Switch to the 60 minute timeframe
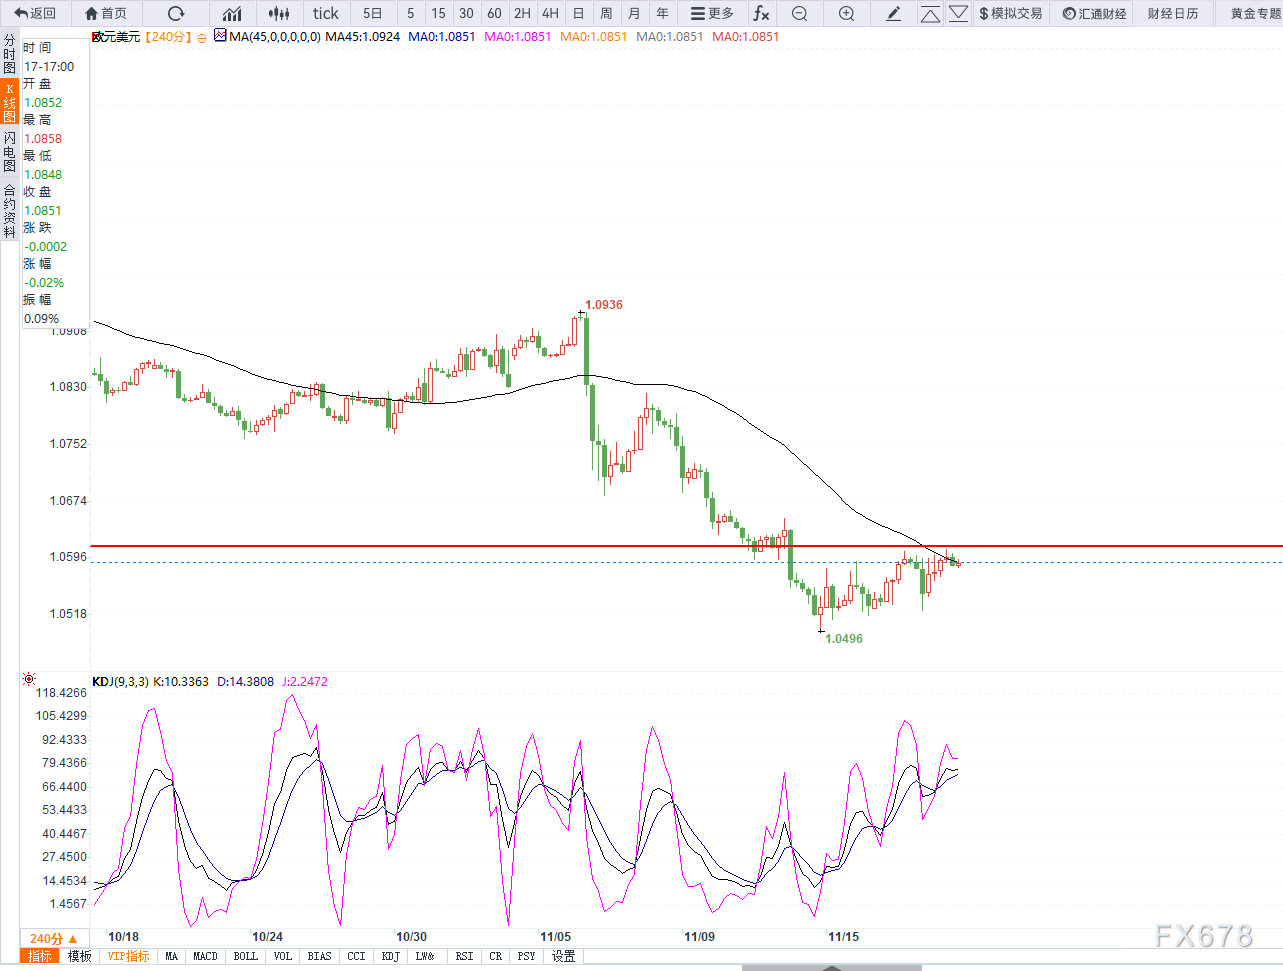The width and height of the screenshot is (1283, 971). [x=494, y=13]
